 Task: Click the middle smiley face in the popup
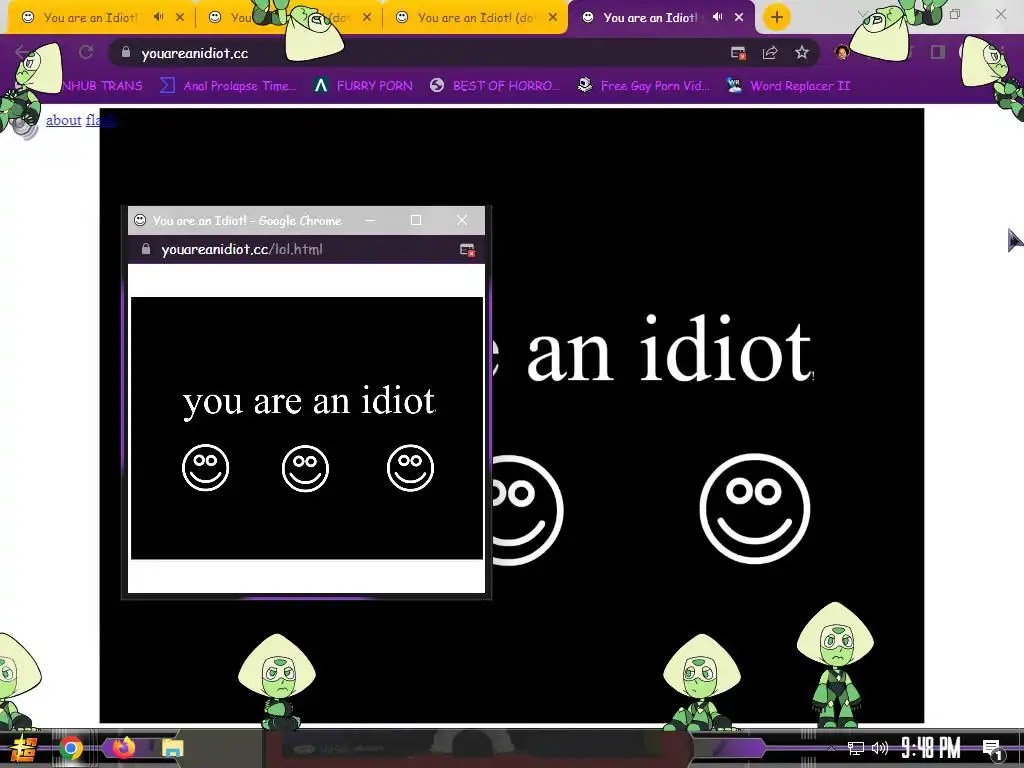pos(305,468)
